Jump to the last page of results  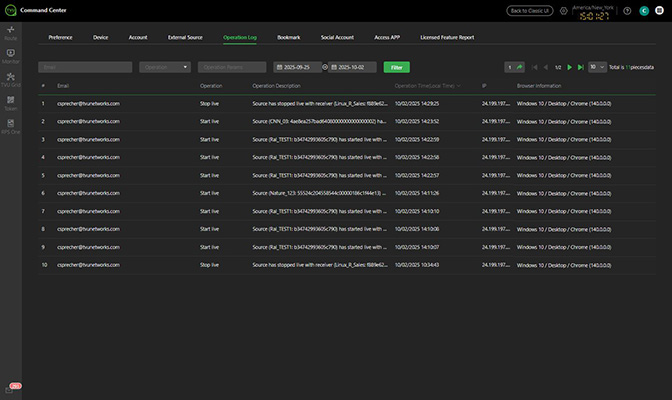click(x=581, y=67)
